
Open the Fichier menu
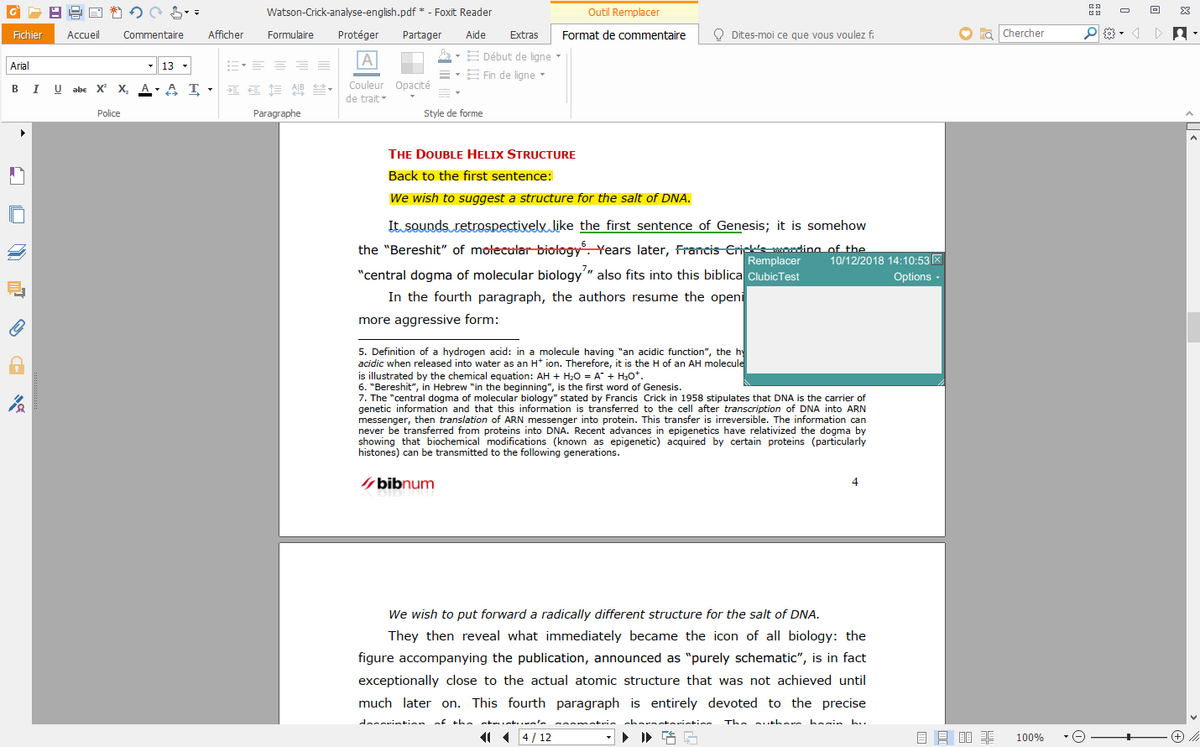coord(28,35)
